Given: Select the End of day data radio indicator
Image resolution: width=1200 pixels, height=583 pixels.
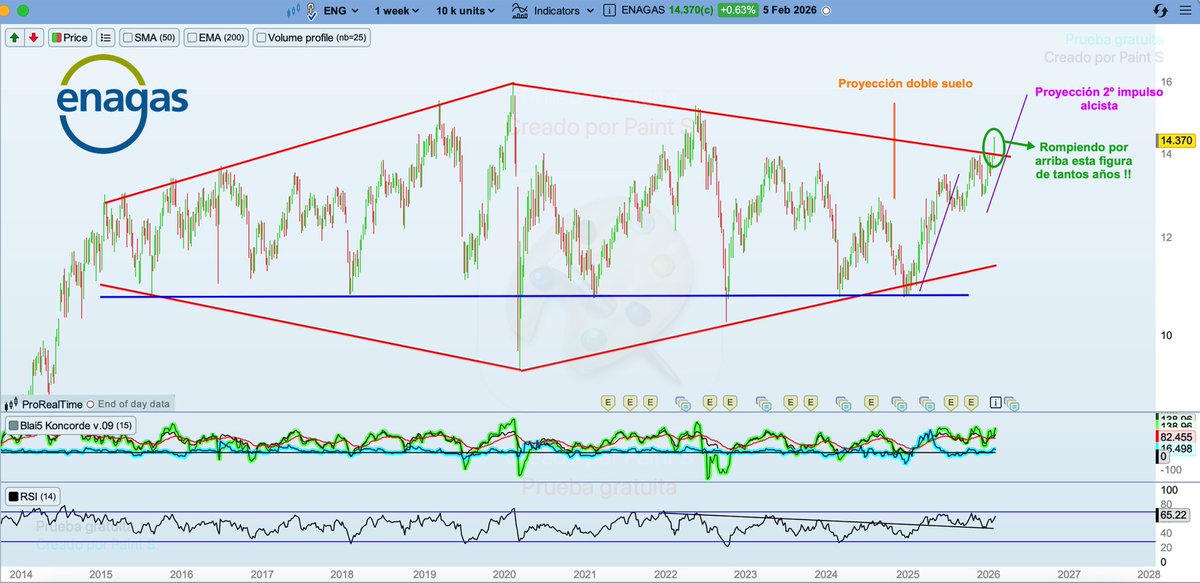Looking at the screenshot, I should (x=91, y=404).
